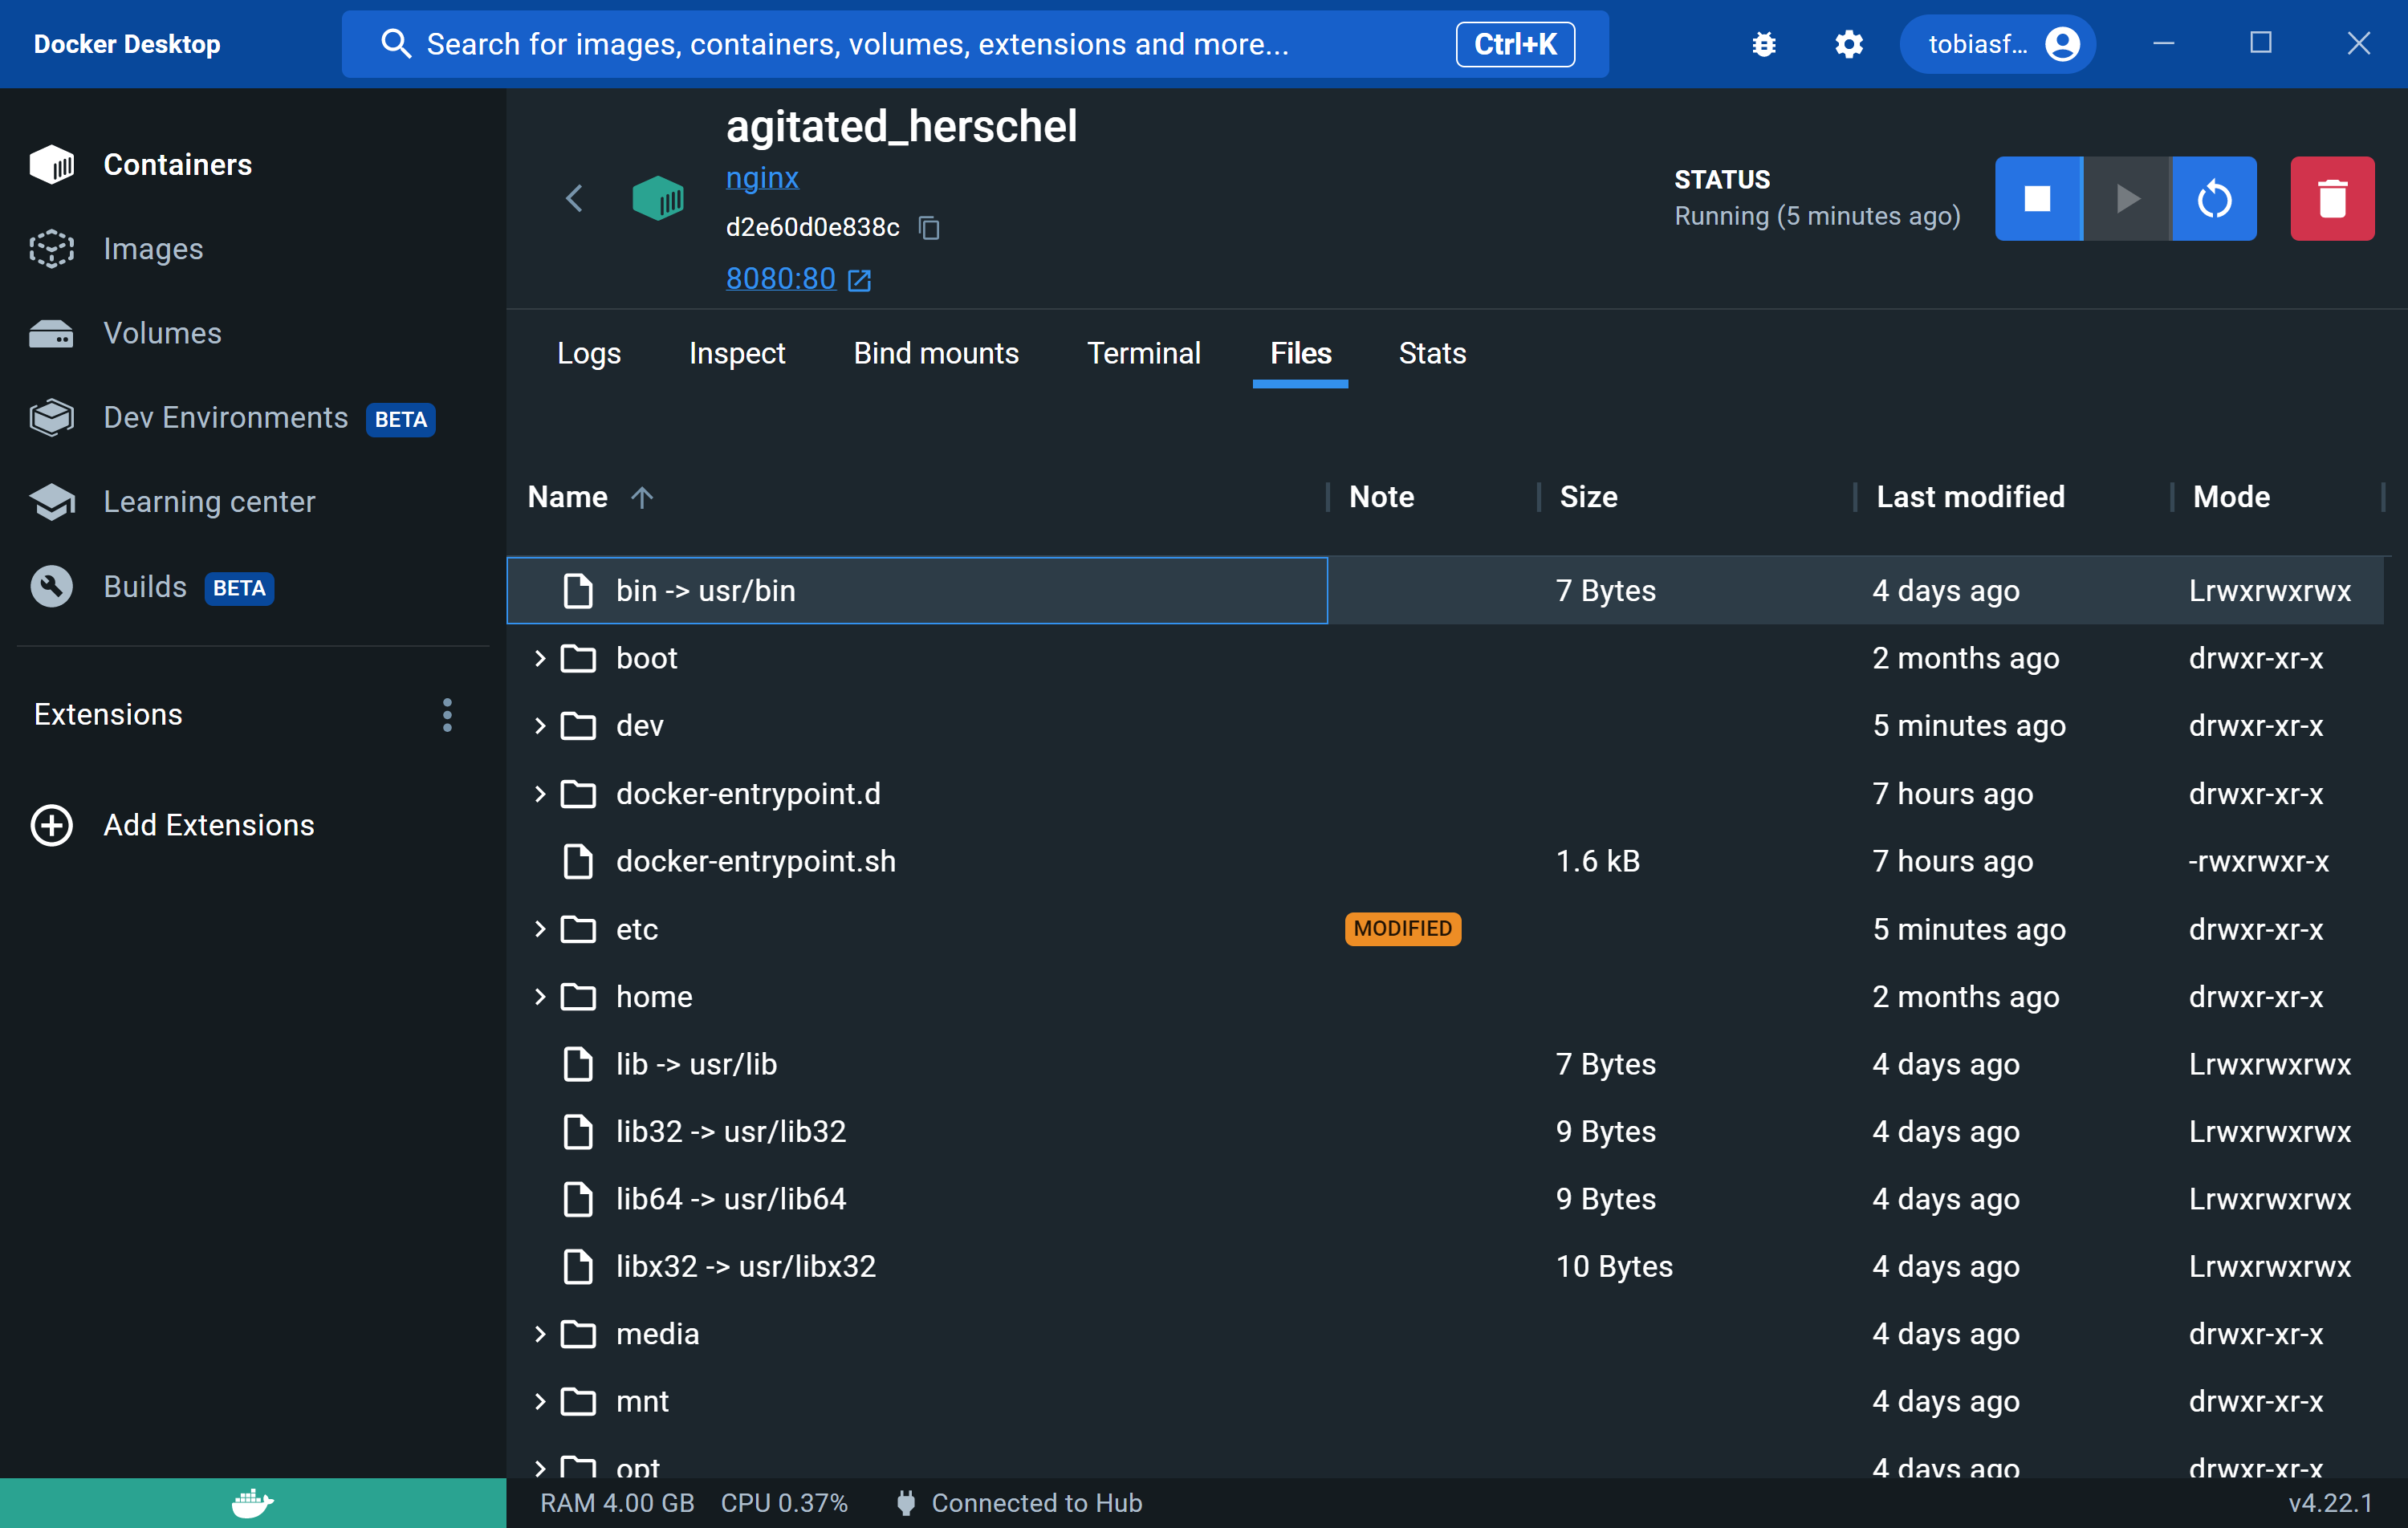
Task: Expand the etc directory
Action: [x=537, y=928]
